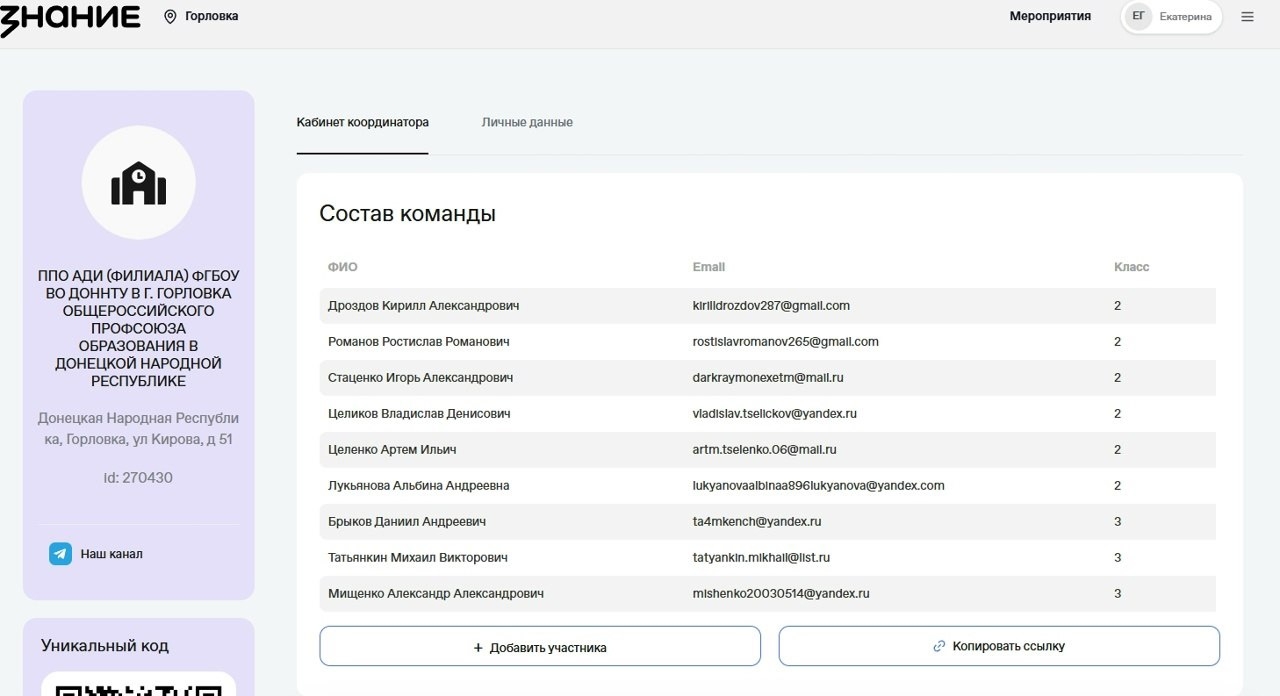
Task: Click email mishenko20030514@yandex.ru
Action: pyautogui.click(x=780, y=593)
